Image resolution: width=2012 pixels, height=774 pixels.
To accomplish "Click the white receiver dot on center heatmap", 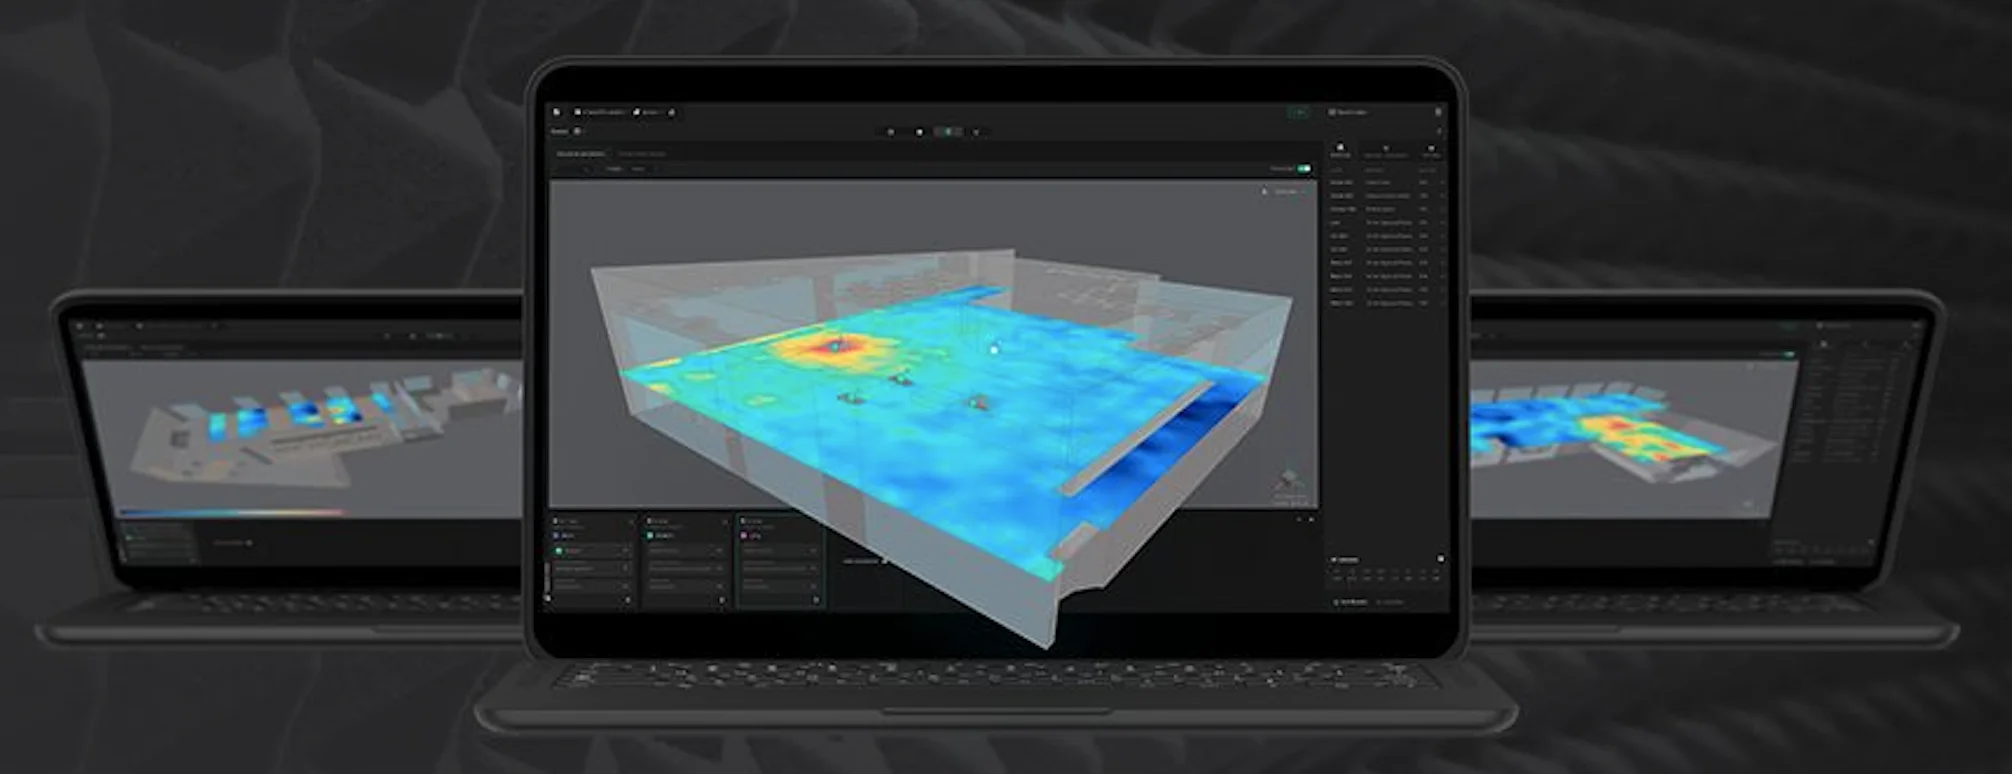I will click(x=994, y=350).
